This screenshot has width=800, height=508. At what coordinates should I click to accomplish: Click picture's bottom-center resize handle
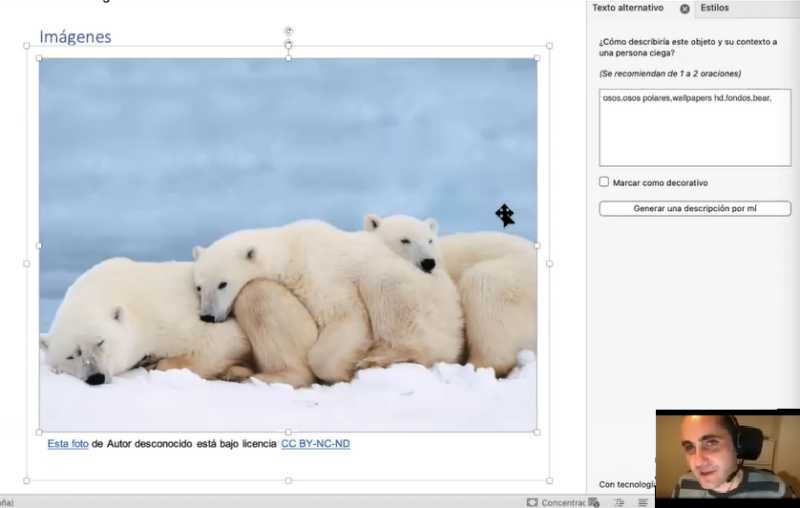(x=288, y=432)
